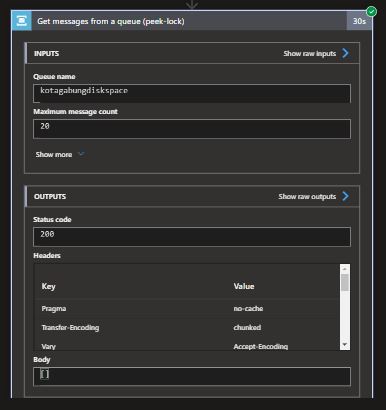Select the Maximum message count field

[192, 129]
